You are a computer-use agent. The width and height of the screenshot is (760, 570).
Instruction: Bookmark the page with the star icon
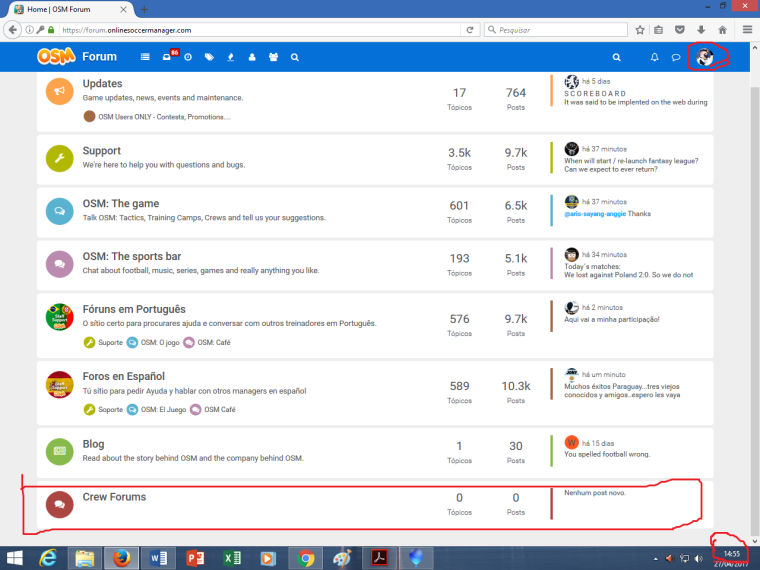click(x=640, y=30)
